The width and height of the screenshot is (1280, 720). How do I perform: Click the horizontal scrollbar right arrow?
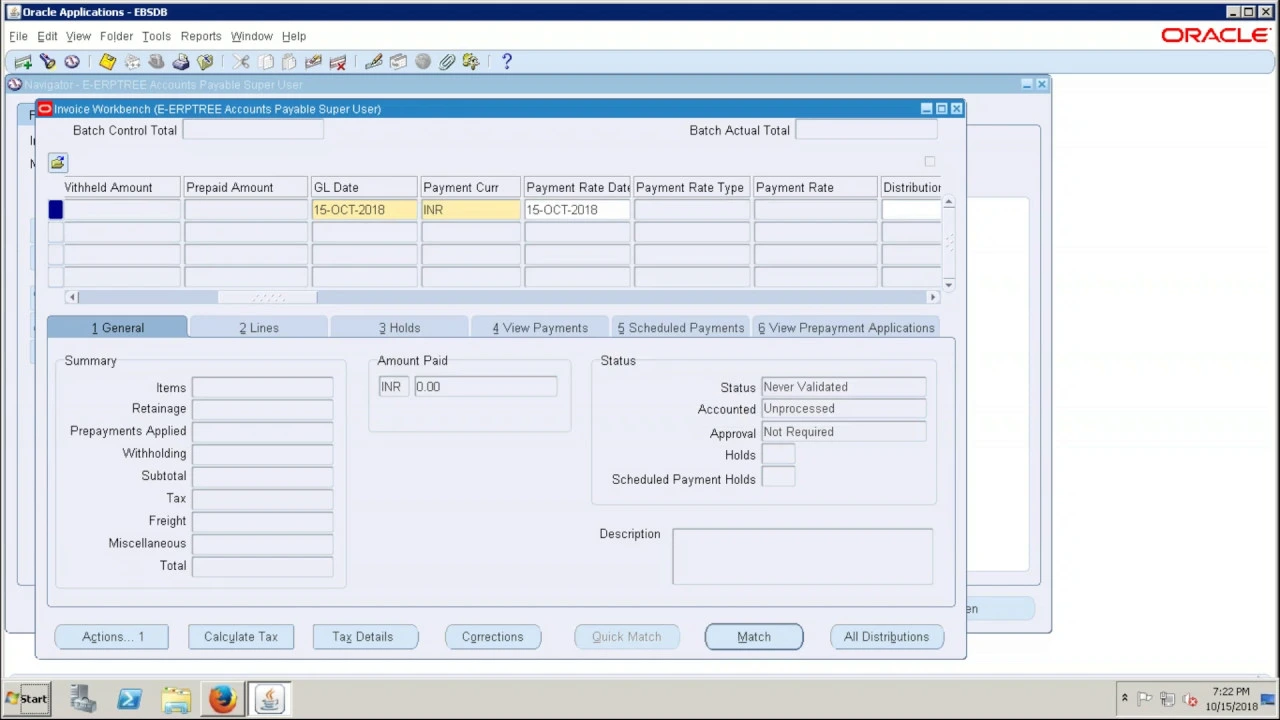tap(933, 297)
